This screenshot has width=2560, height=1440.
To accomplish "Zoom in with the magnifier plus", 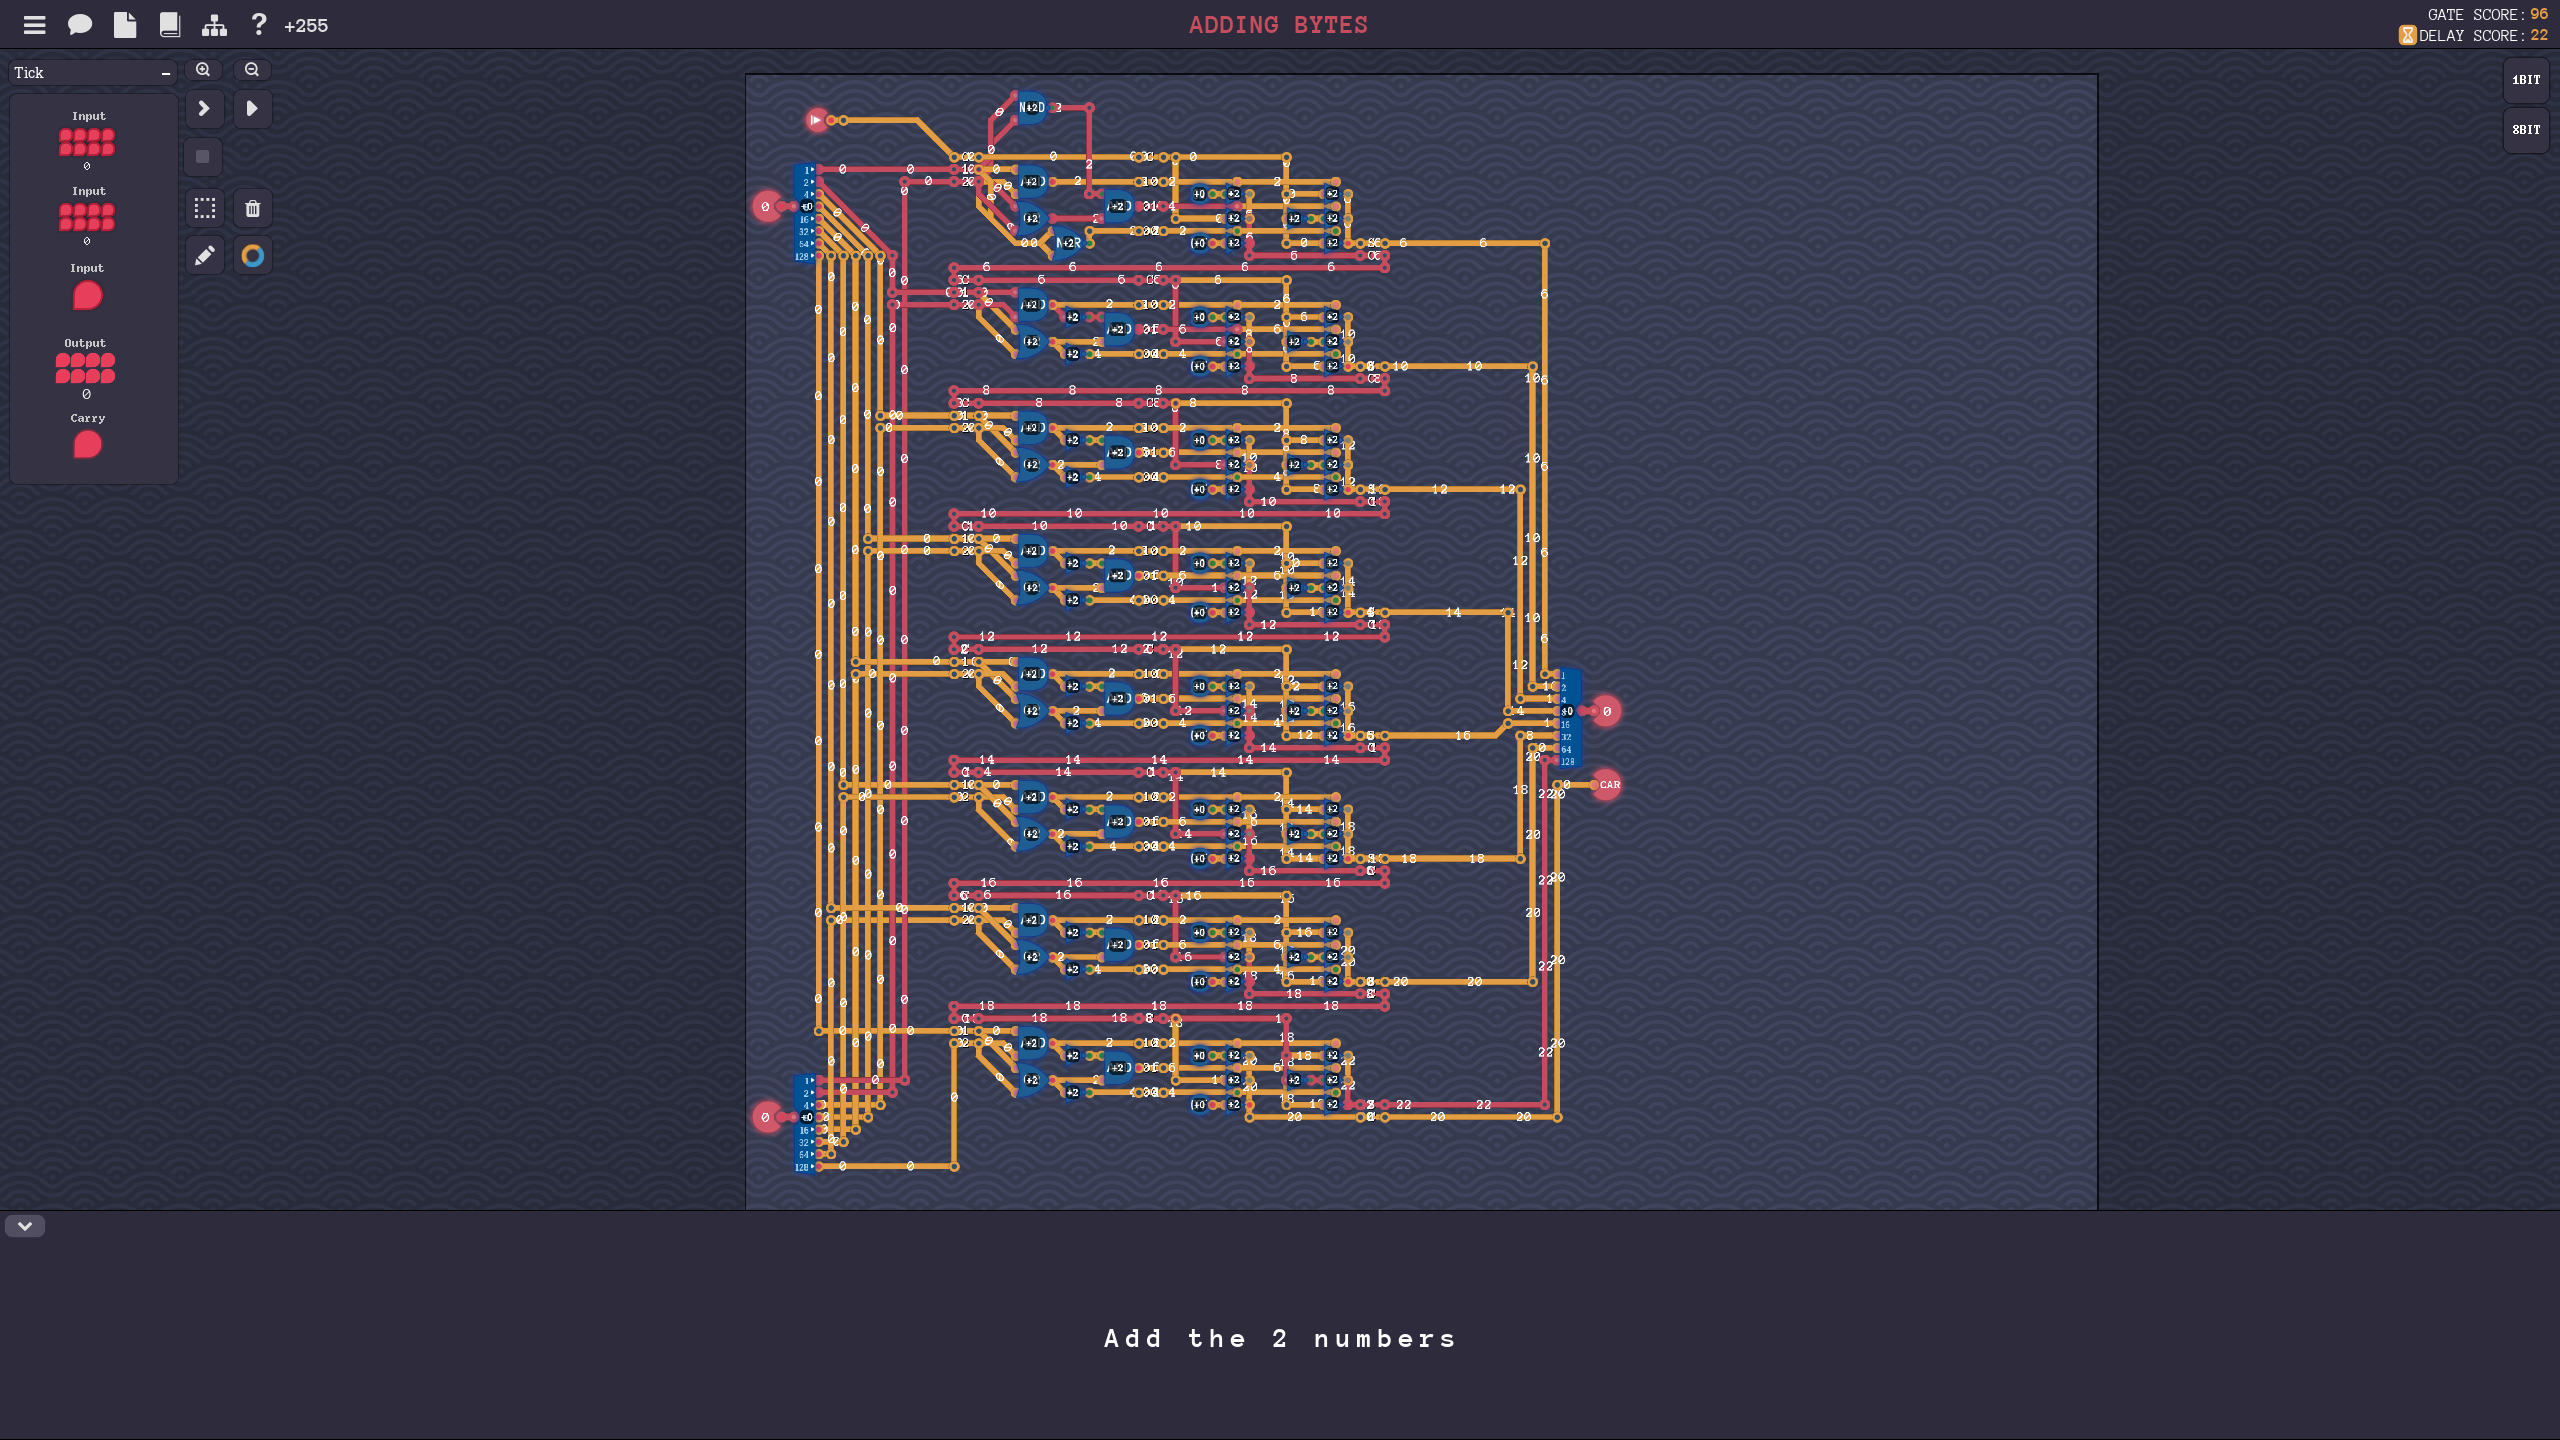I will pos(203,70).
